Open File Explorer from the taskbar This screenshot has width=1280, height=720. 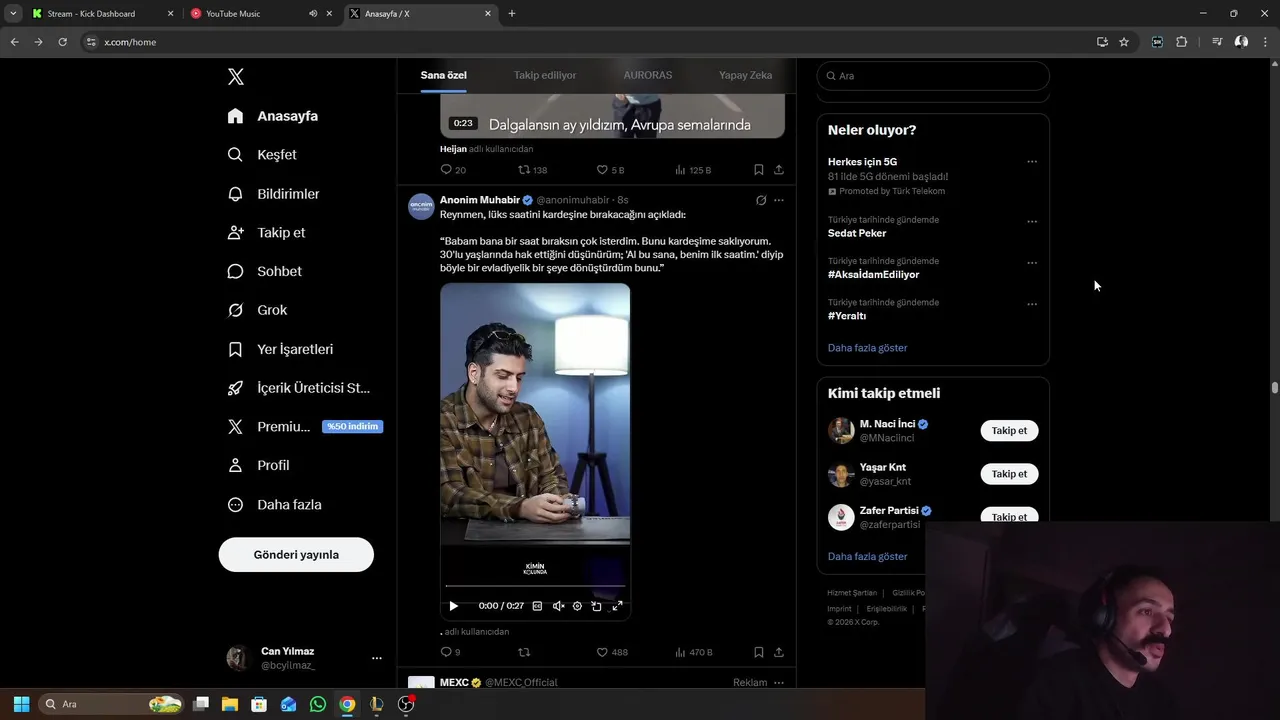point(230,704)
